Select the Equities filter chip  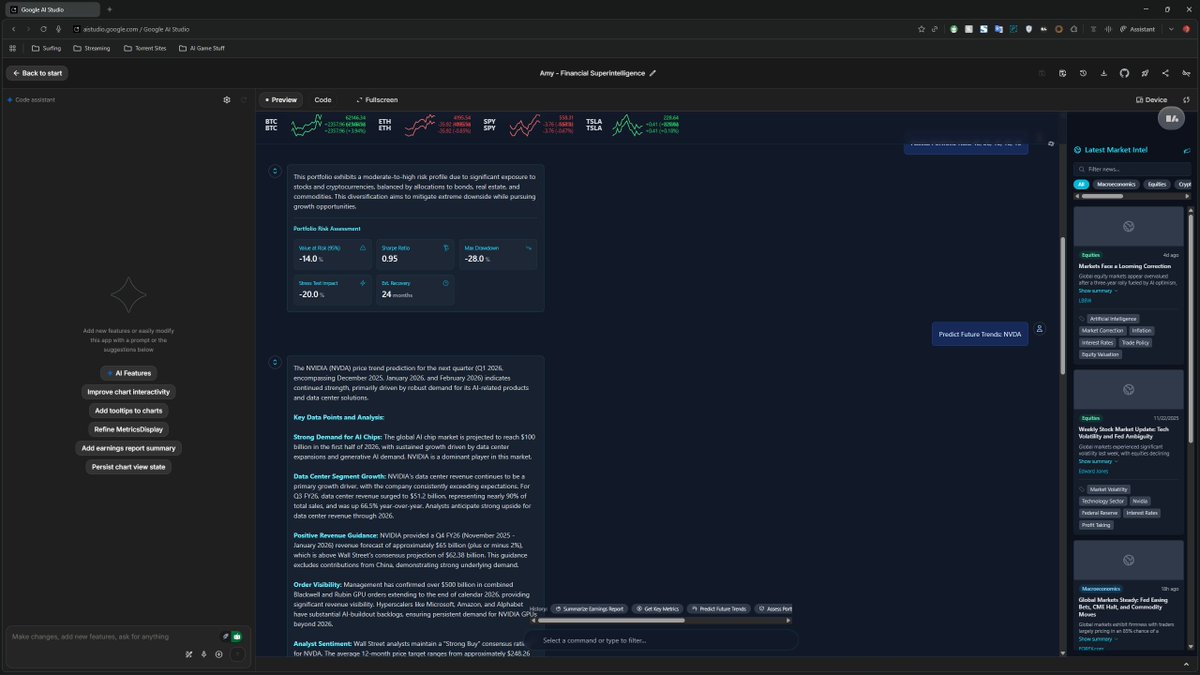[1157, 185]
